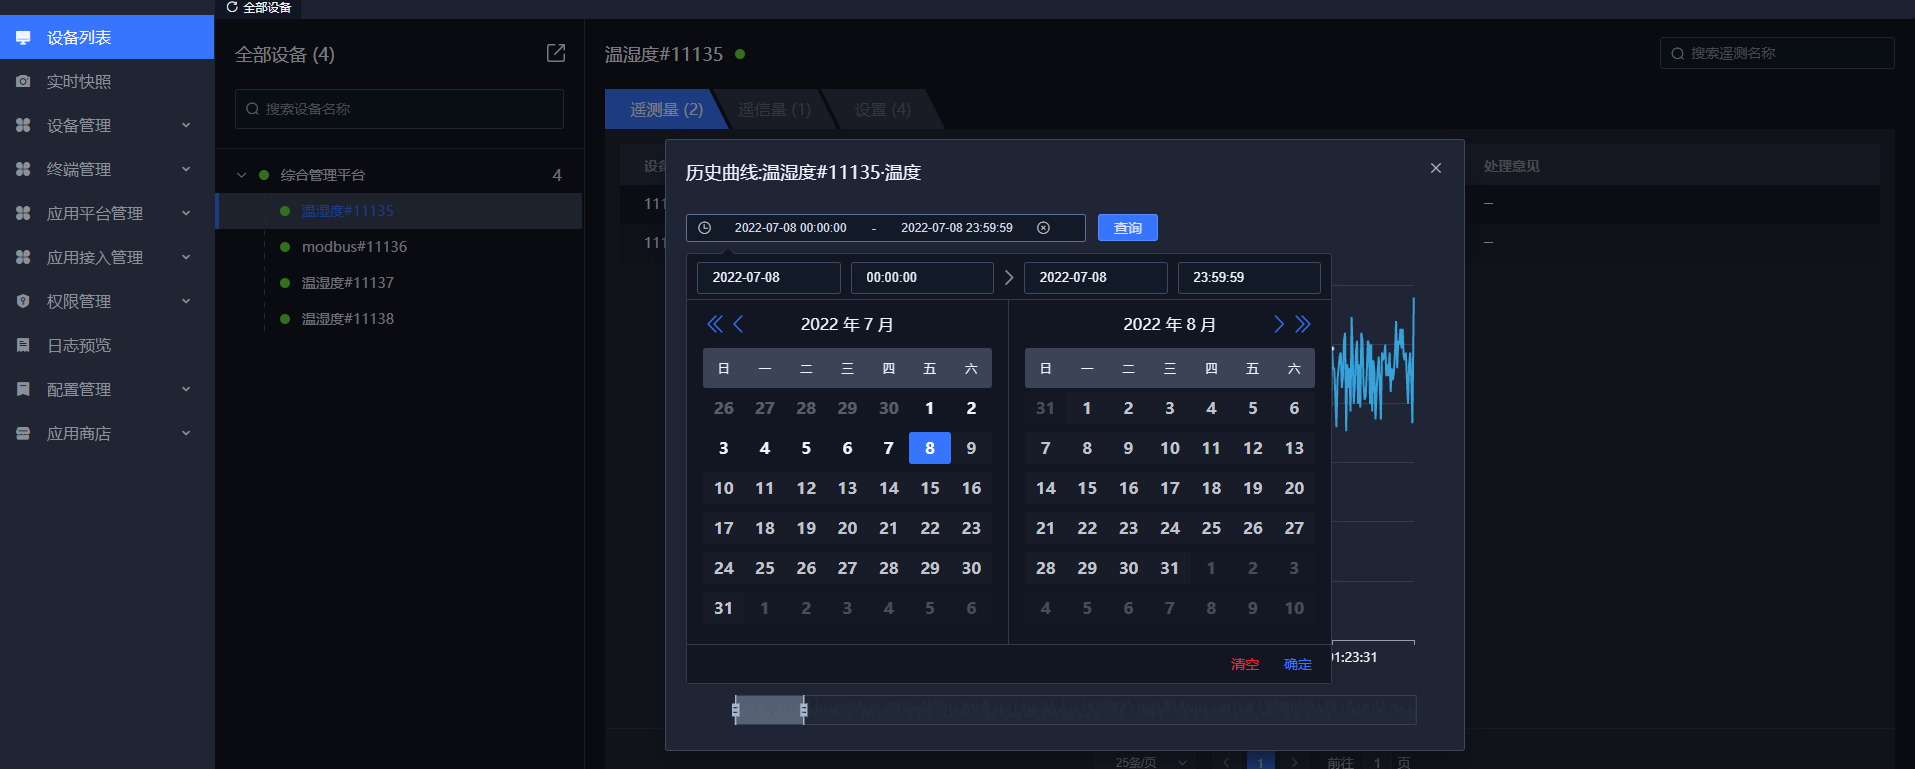Click the next month arrow icon

click(1278, 324)
